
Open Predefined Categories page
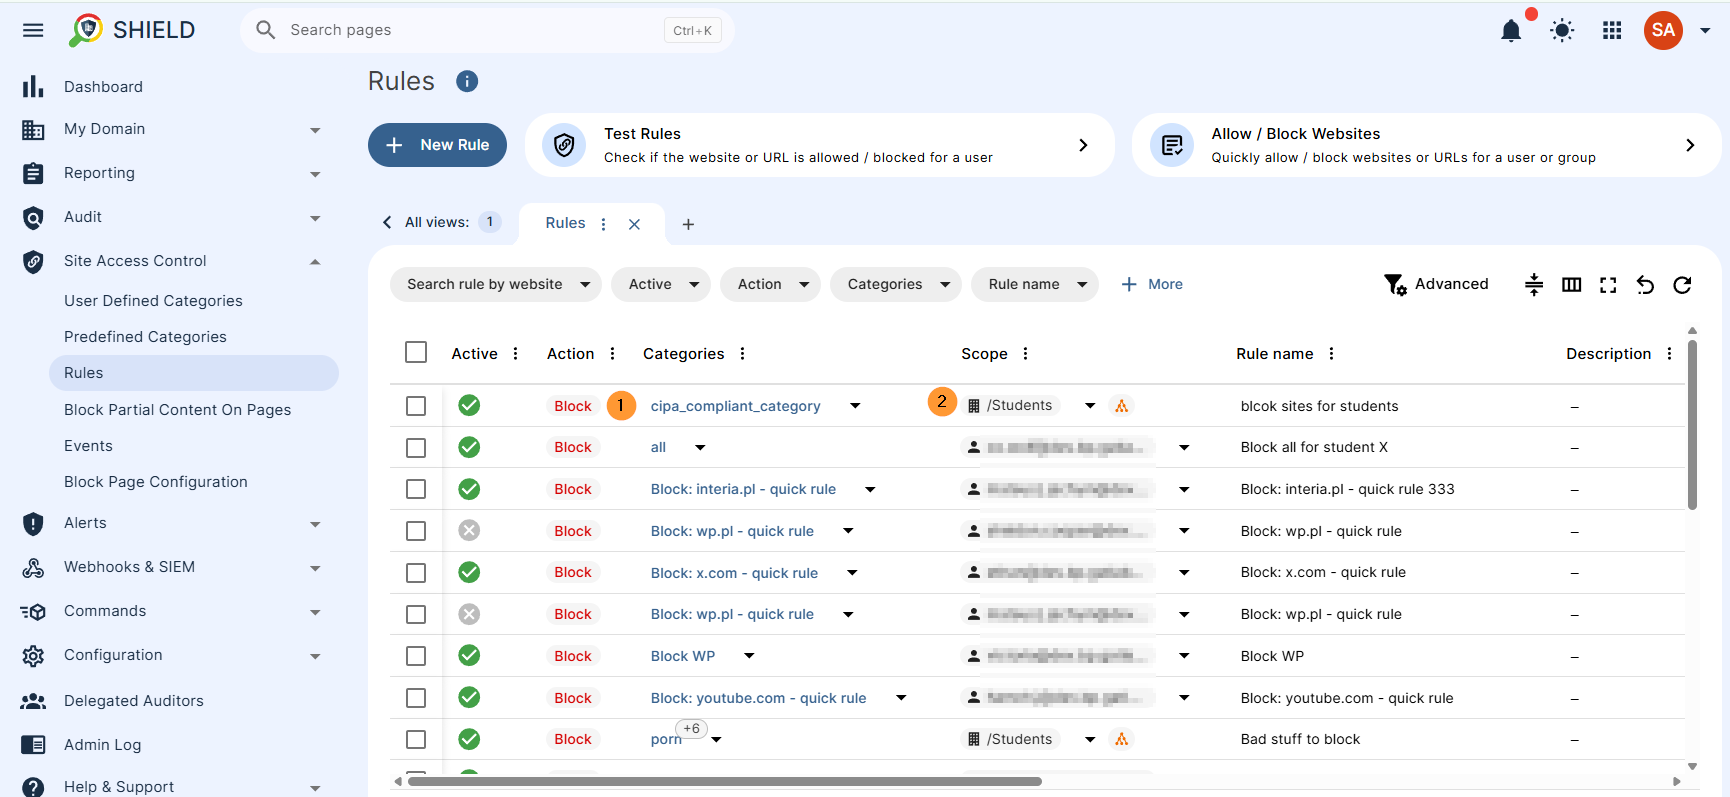(145, 337)
